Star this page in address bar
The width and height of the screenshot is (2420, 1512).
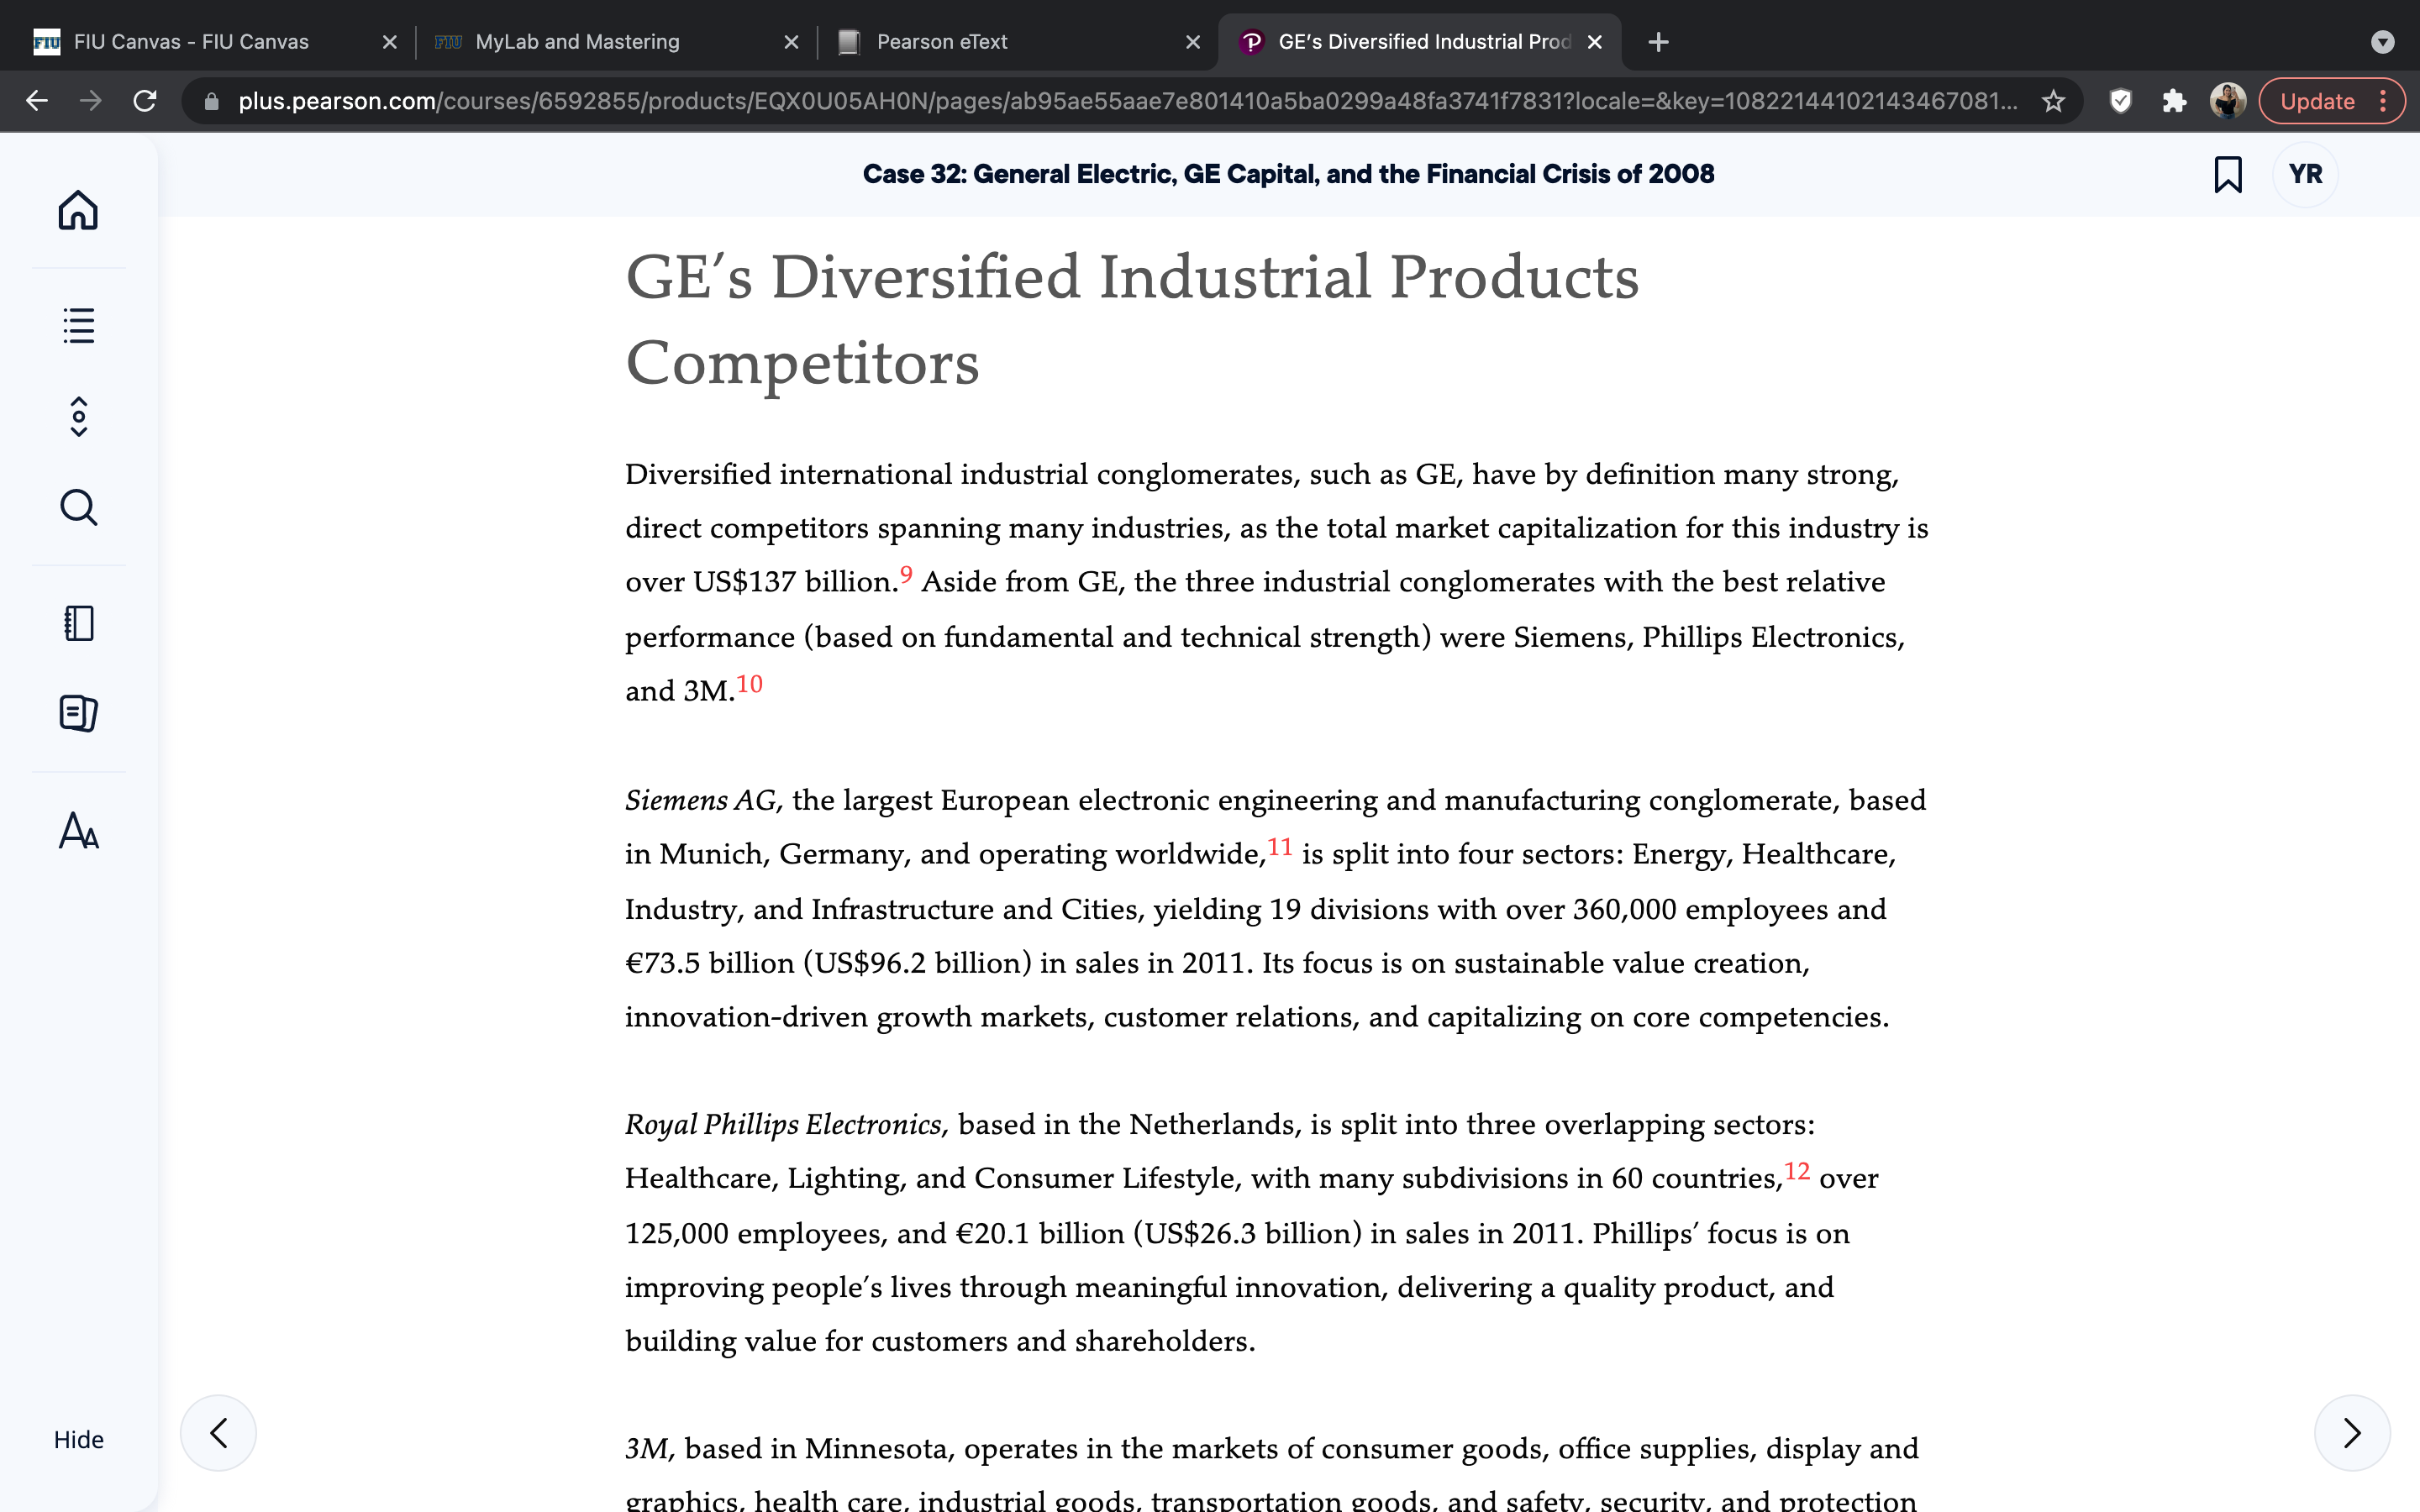(x=2053, y=101)
